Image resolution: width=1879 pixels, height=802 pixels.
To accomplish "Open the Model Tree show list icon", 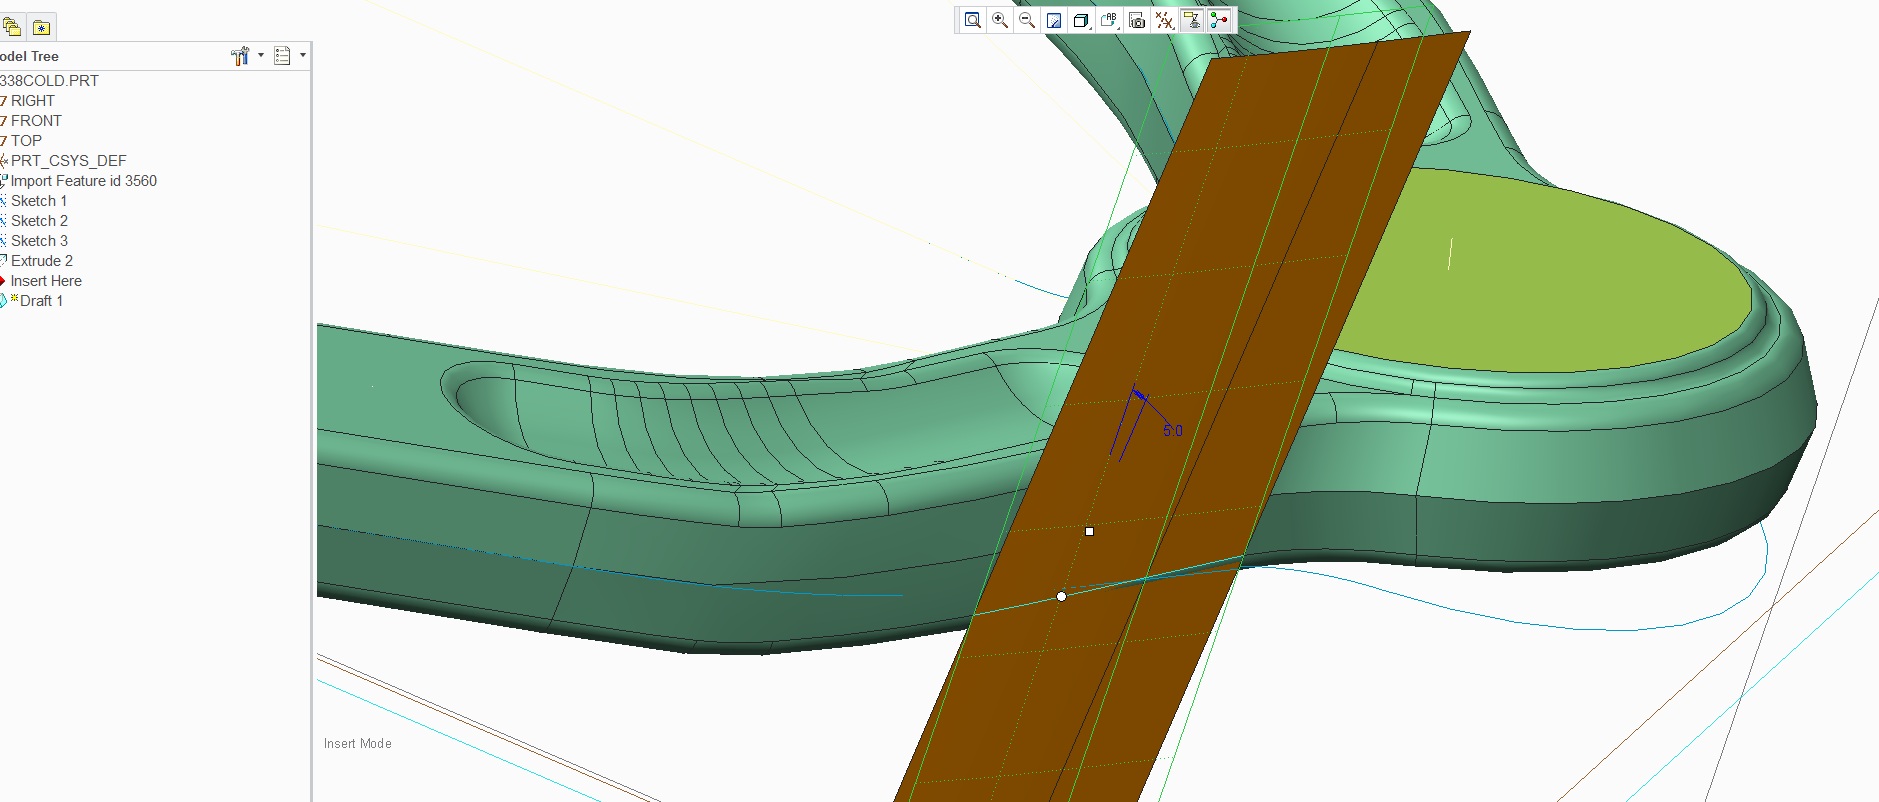I will (x=282, y=56).
